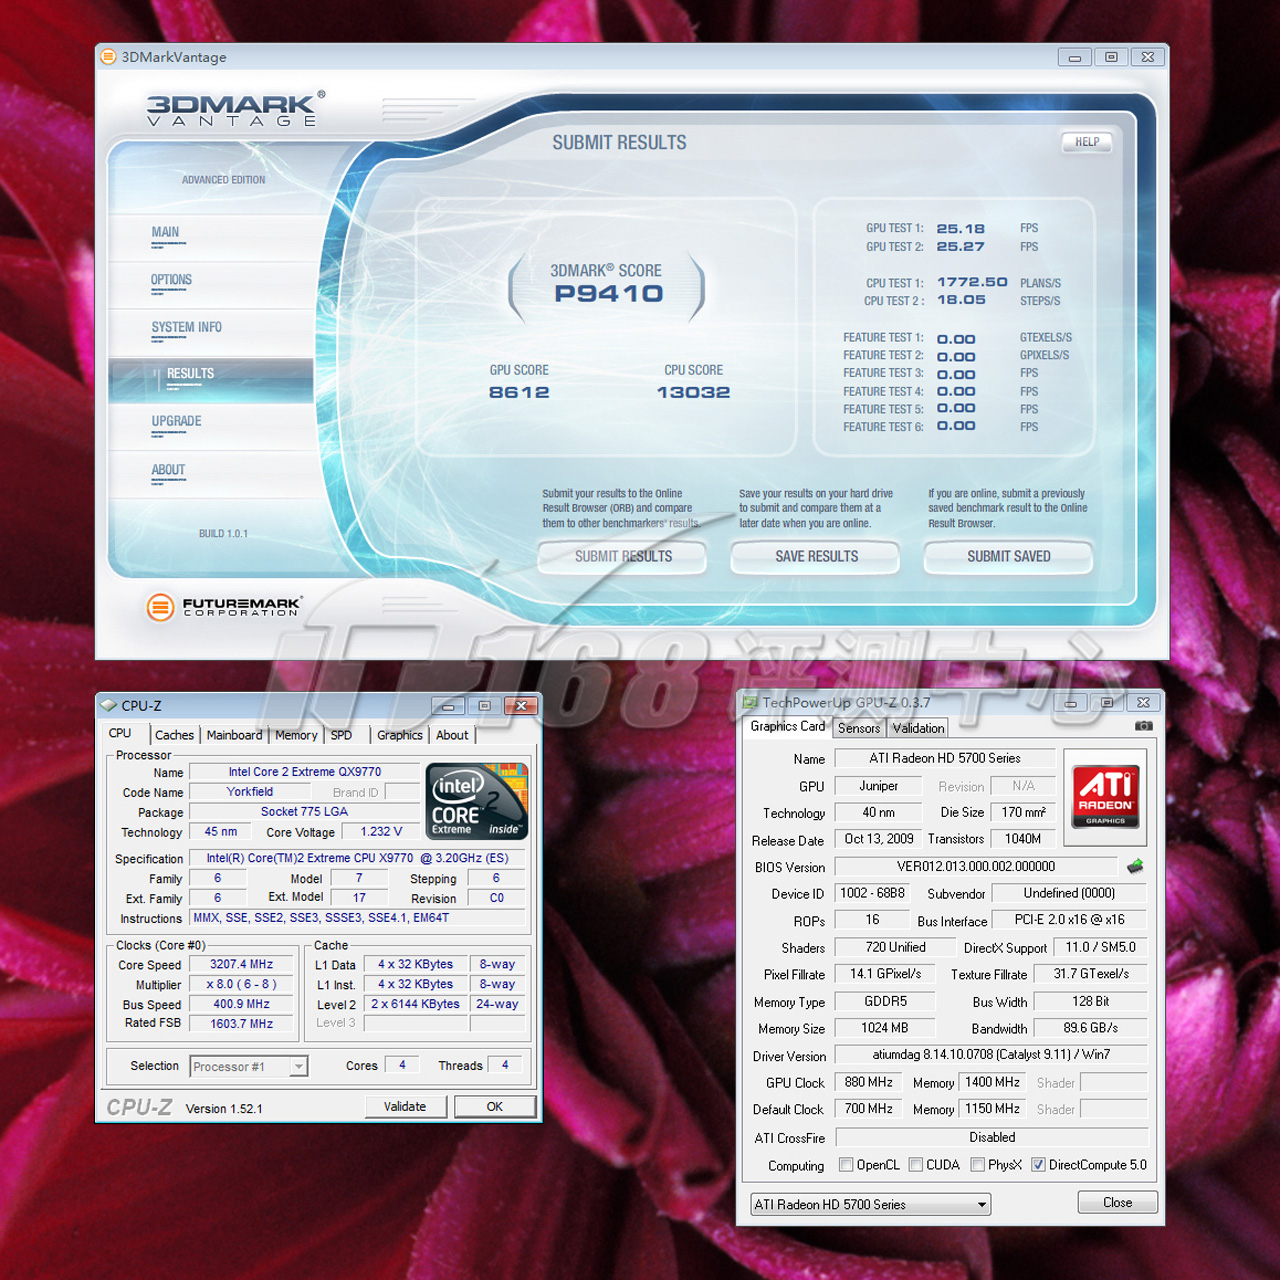Click the Intel Core 2 Extreme logo in CPU-Z
The width and height of the screenshot is (1280, 1280).
[x=477, y=801]
